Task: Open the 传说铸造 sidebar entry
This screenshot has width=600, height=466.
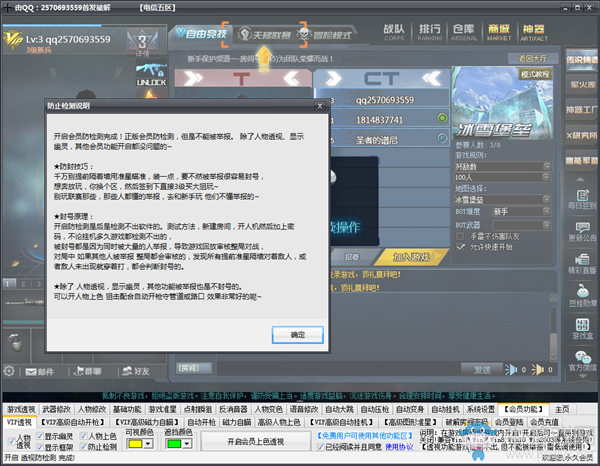Action: 582,59
